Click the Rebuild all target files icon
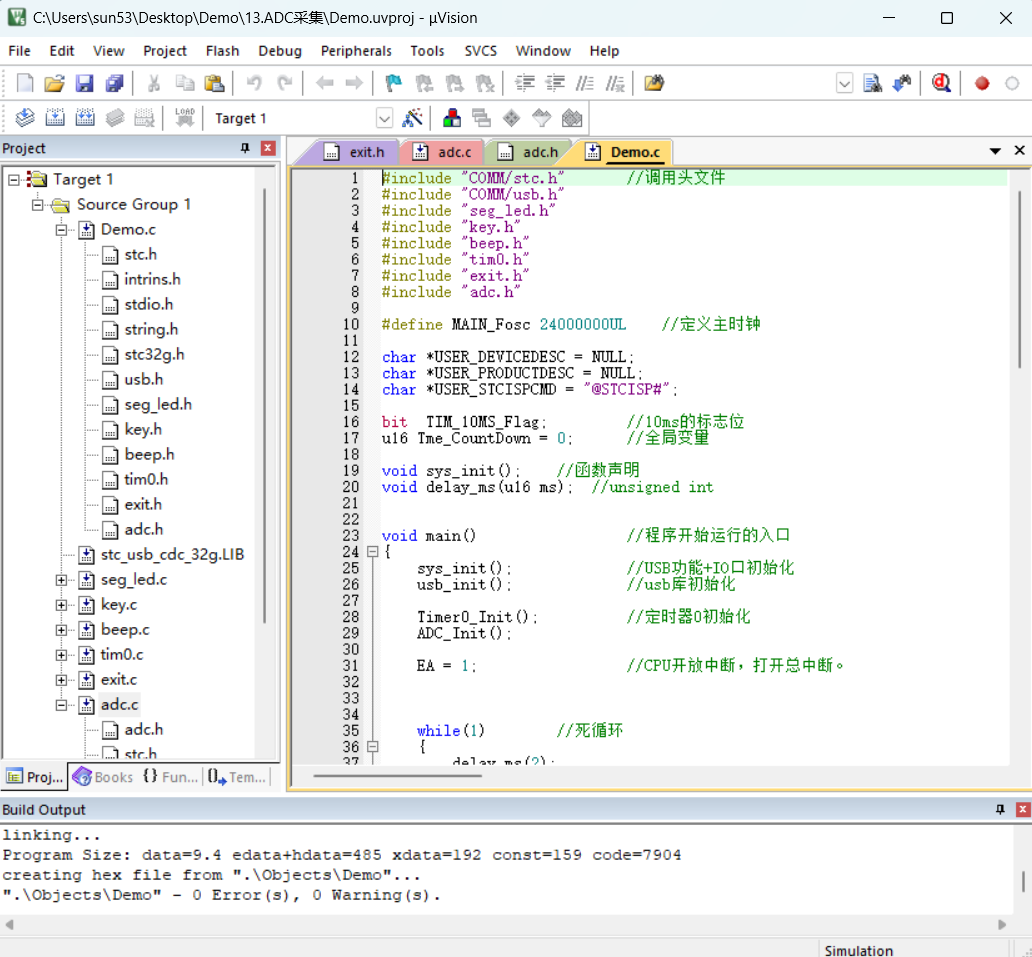Screen dimensions: 1032x957 (x=85, y=118)
